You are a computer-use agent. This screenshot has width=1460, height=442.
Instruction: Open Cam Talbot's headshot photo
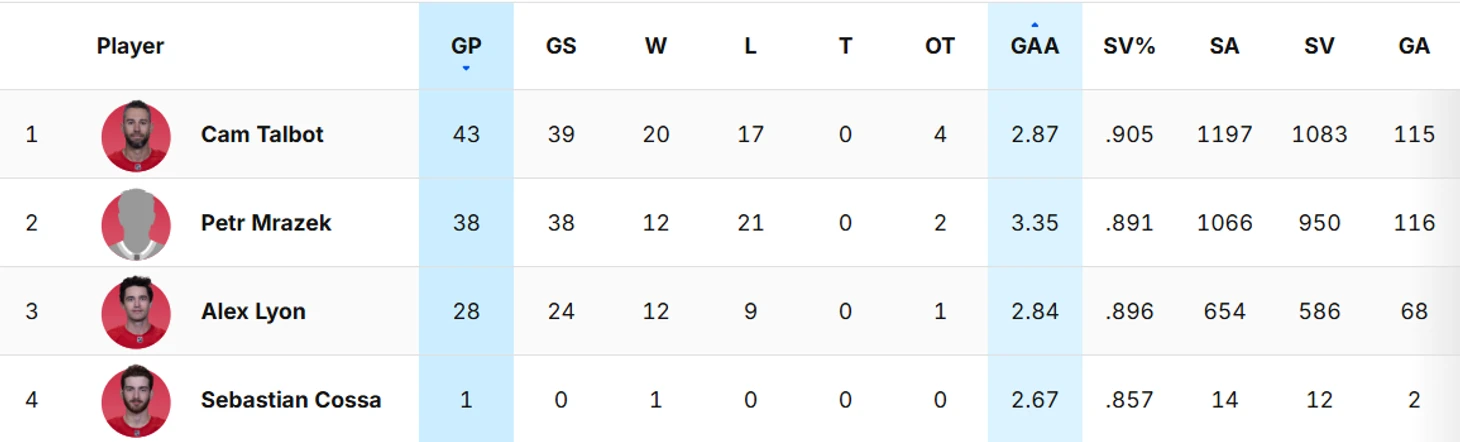click(x=136, y=135)
